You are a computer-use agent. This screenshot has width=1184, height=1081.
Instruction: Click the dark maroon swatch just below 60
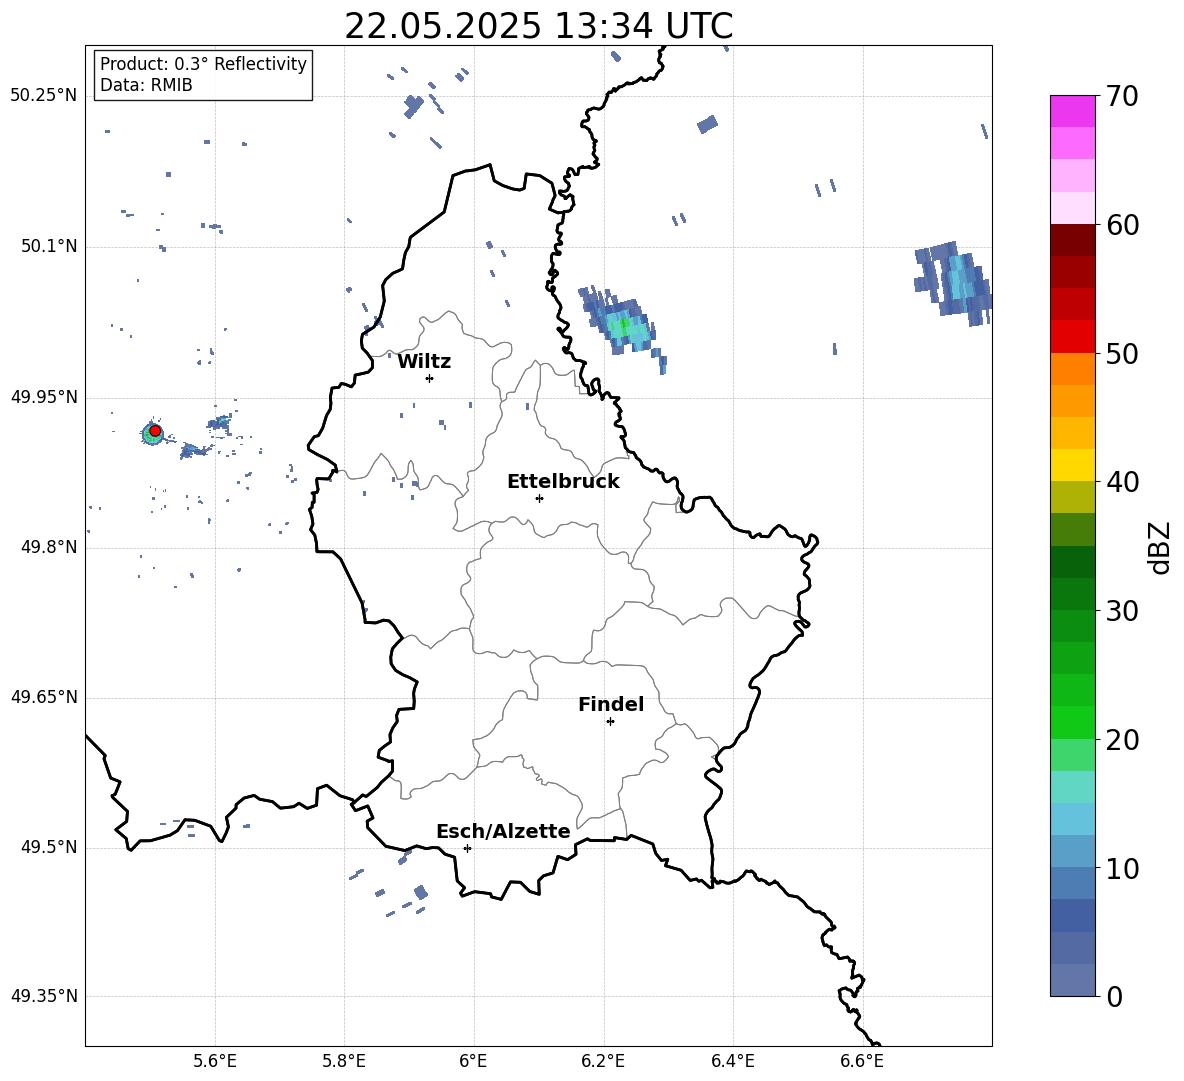(1073, 240)
